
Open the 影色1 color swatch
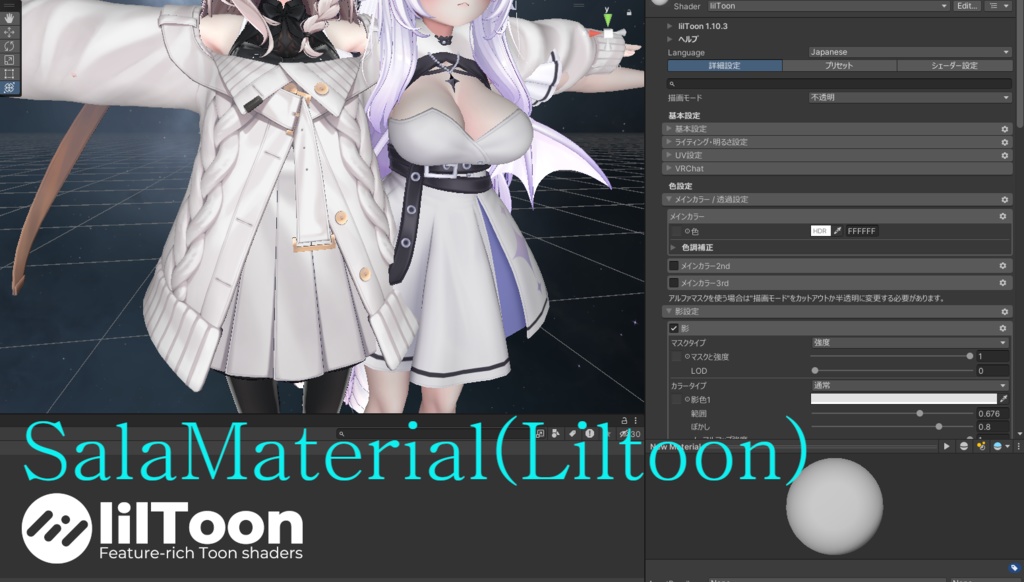904,398
